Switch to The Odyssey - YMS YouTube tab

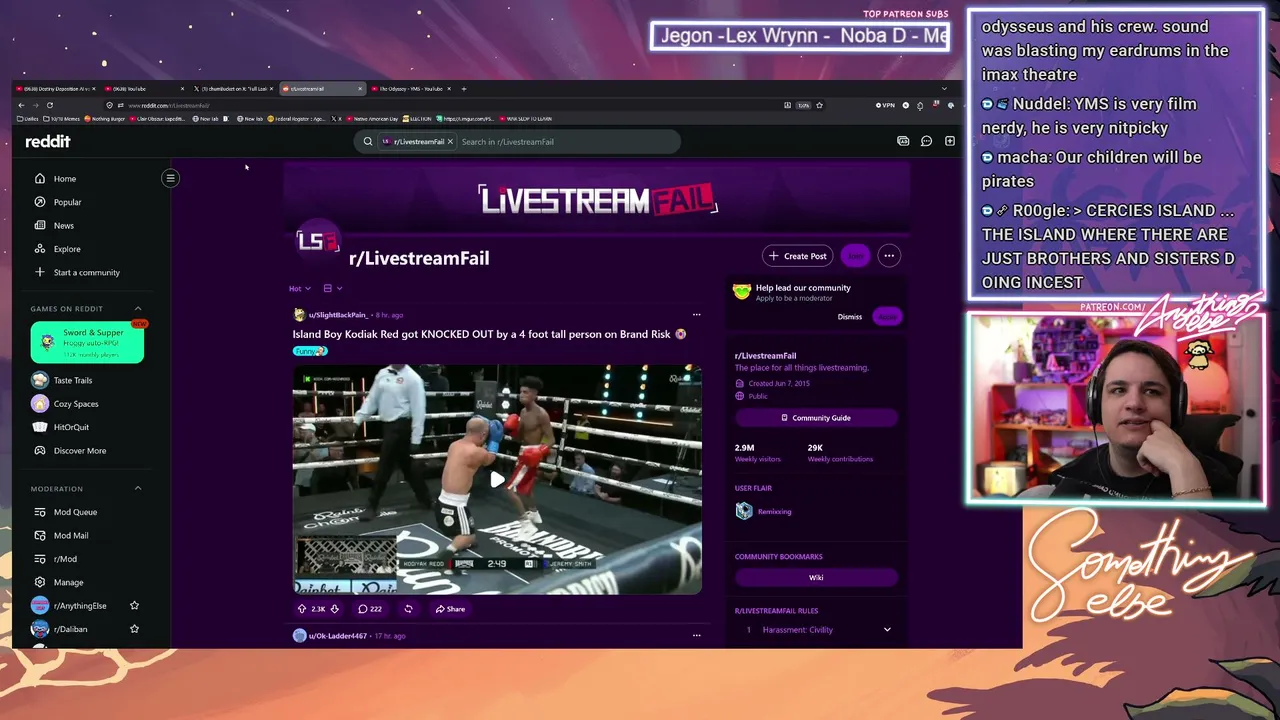(411, 89)
